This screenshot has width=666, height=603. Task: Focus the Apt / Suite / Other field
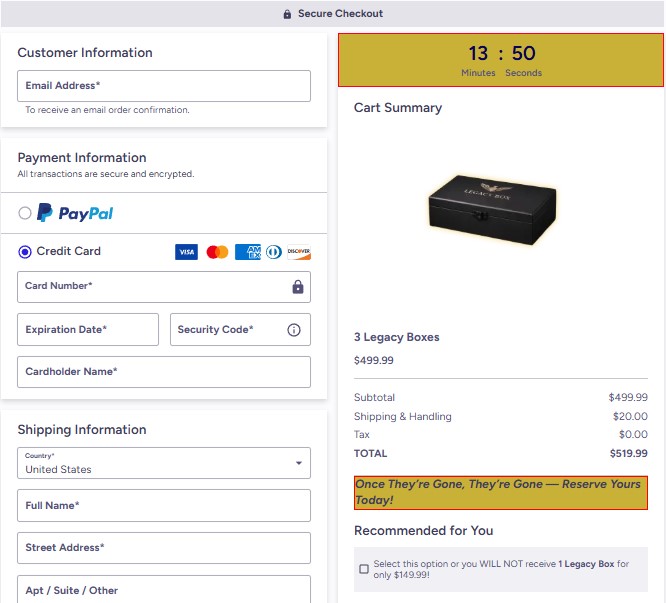point(164,589)
